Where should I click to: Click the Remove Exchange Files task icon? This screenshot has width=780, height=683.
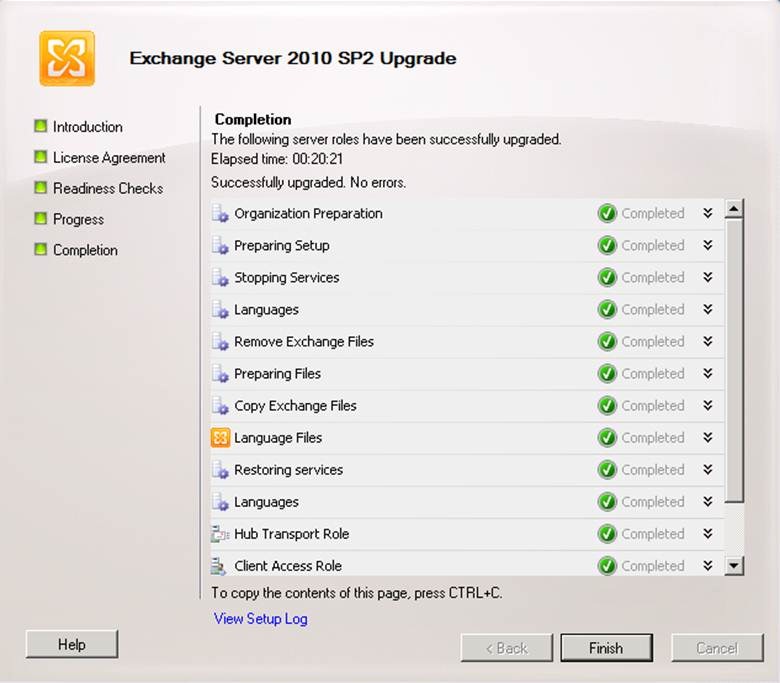(220, 342)
